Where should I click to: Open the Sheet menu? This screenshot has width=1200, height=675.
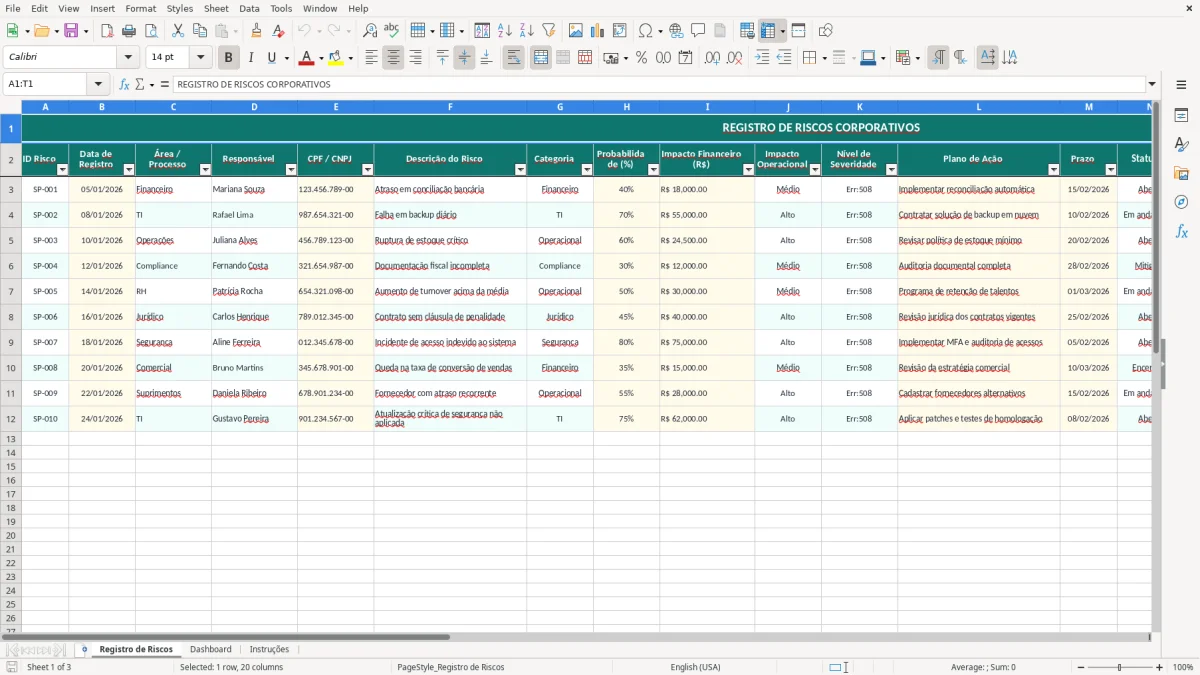pos(216,8)
